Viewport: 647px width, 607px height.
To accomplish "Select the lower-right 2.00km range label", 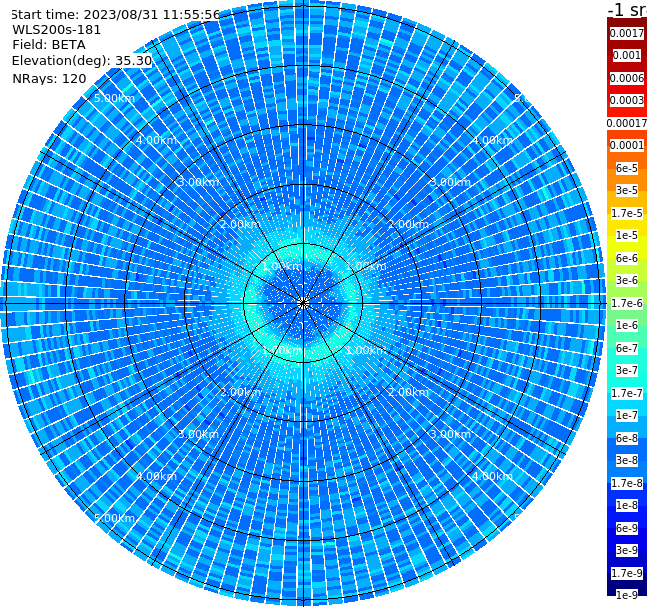I will coord(408,392).
